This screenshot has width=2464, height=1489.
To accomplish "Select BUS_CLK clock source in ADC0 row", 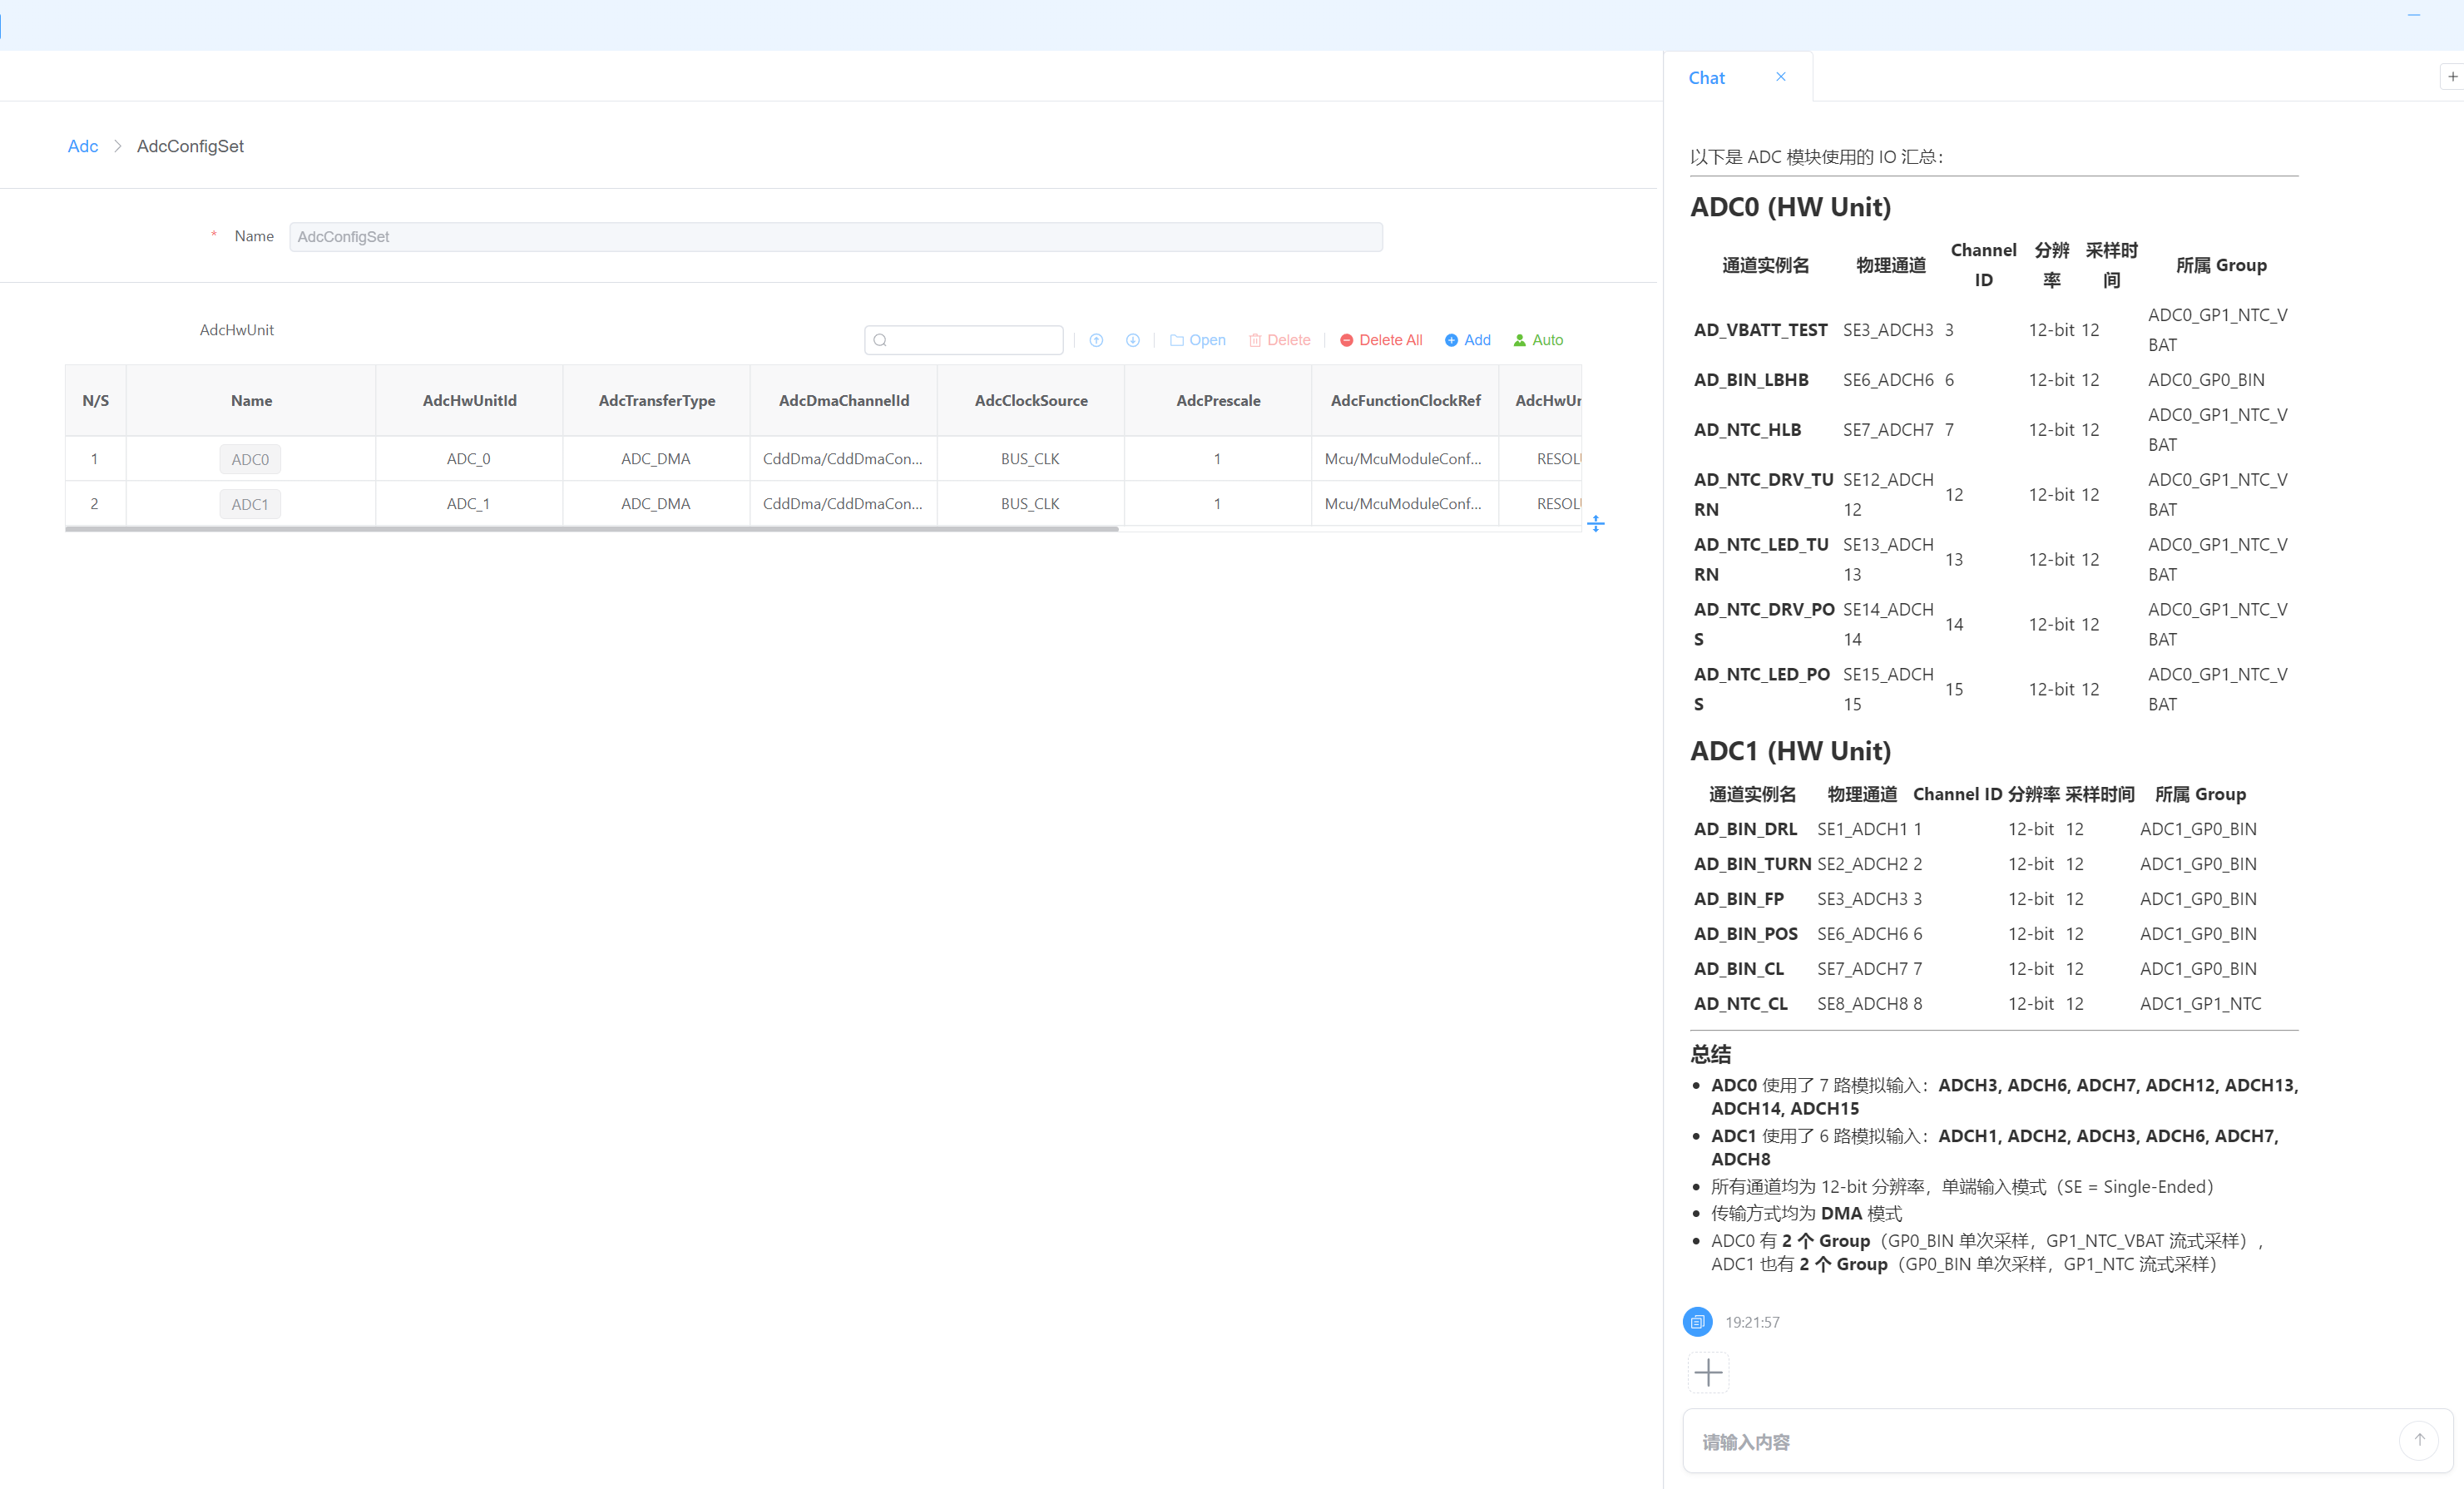I will coord(1030,459).
